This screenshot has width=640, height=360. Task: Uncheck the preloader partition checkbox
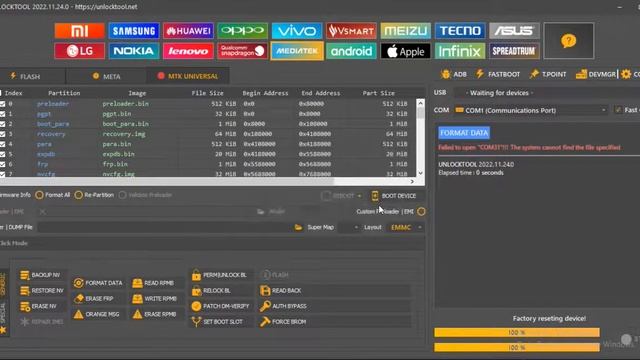pos(3,104)
